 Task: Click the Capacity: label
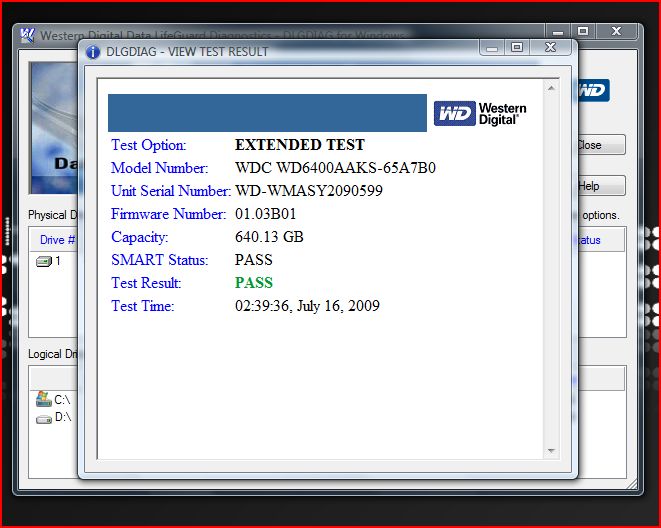[140, 237]
